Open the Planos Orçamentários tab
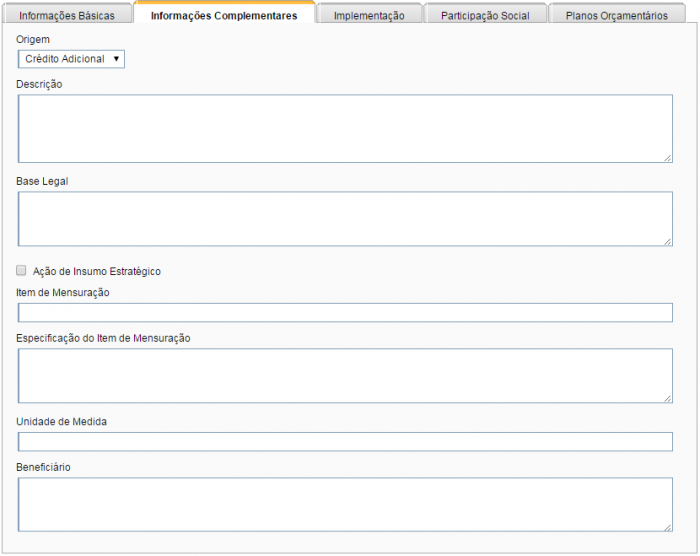The width and height of the screenshot is (700, 556). pos(616,16)
